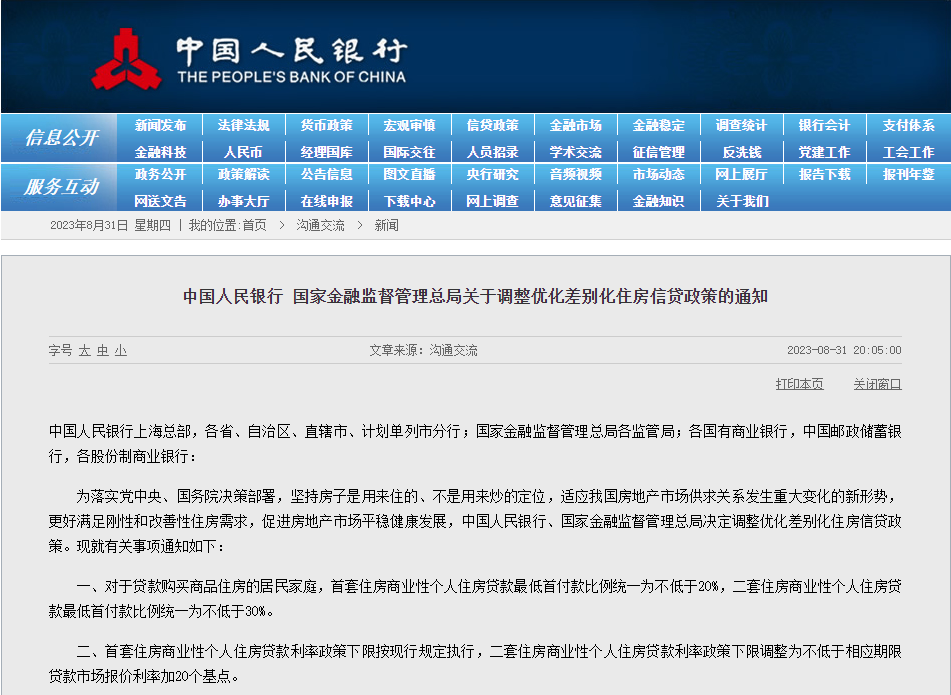
Task: Go to 征信管理 section
Action: tap(659, 152)
